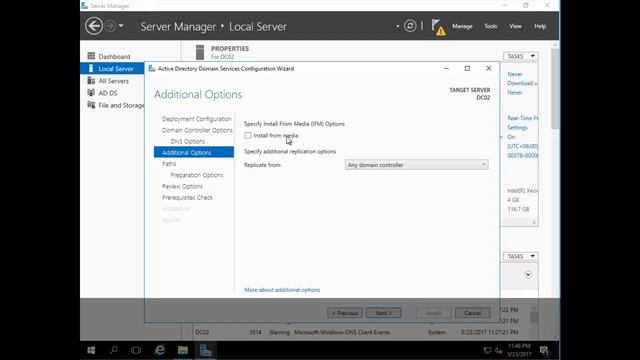Go to Prerequisites Check step
Viewport: 640px width, 360px height.
187,198
